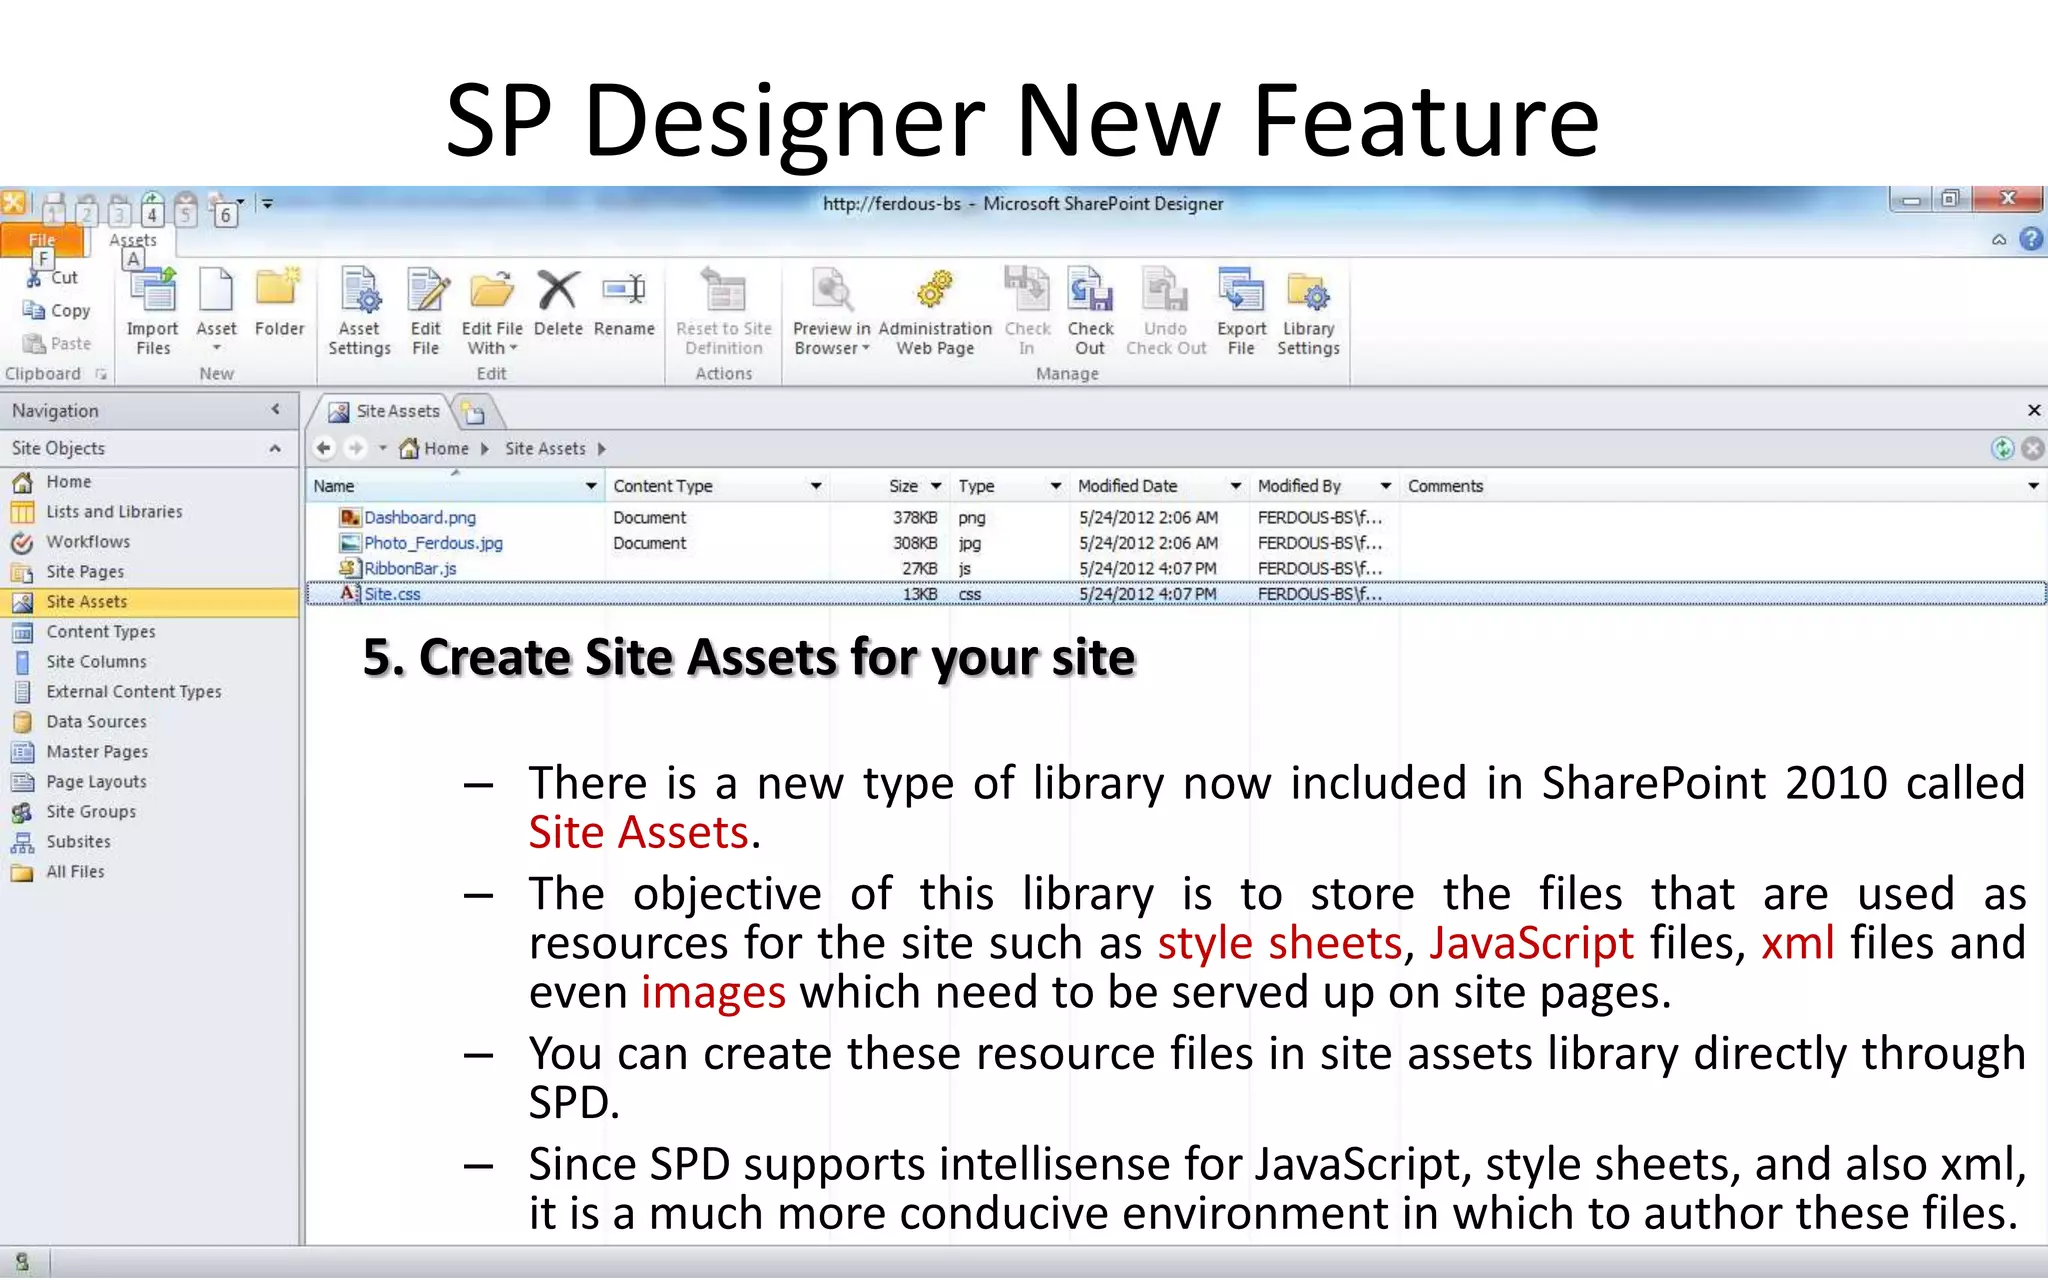This screenshot has width=2048, height=1280.
Task: Click the Rename icon
Action: click(x=624, y=291)
